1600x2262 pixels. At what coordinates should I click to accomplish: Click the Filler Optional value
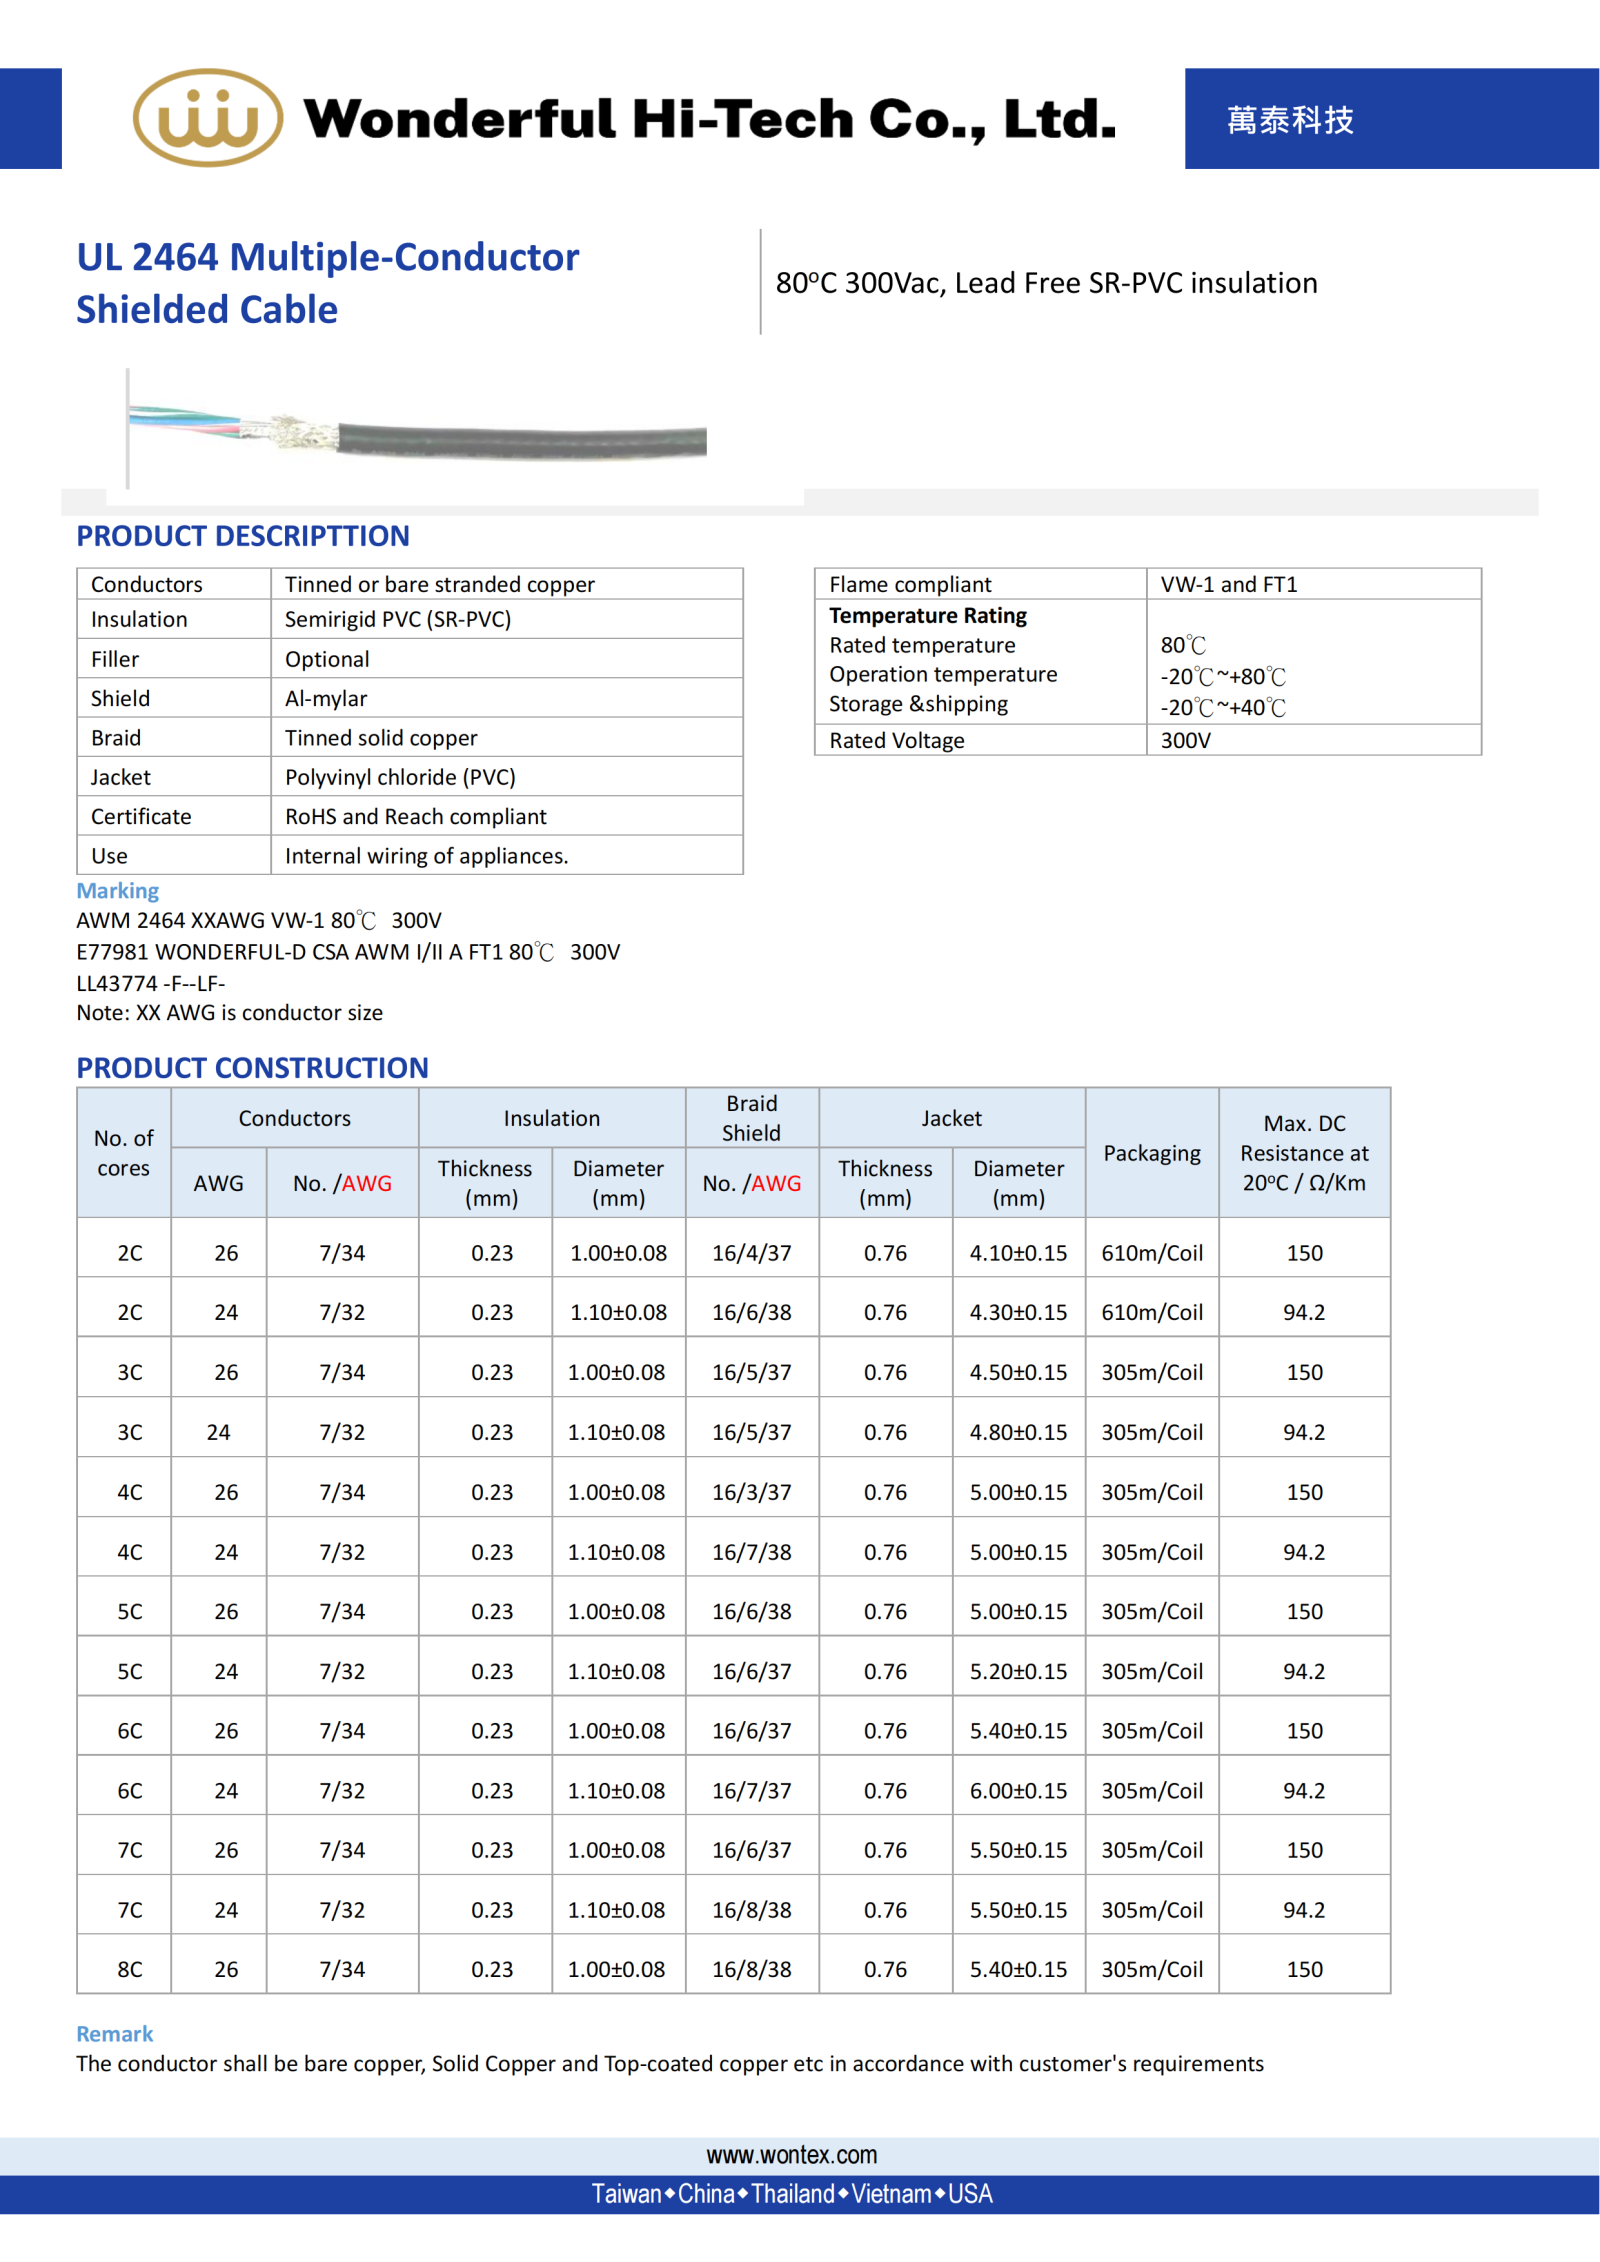tap(327, 659)
